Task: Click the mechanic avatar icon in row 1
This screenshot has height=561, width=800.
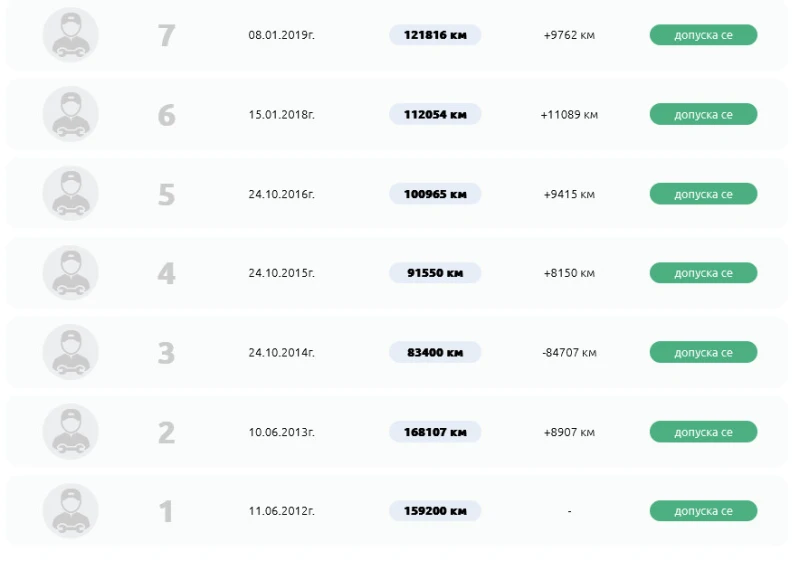Action: coord(71,511)
